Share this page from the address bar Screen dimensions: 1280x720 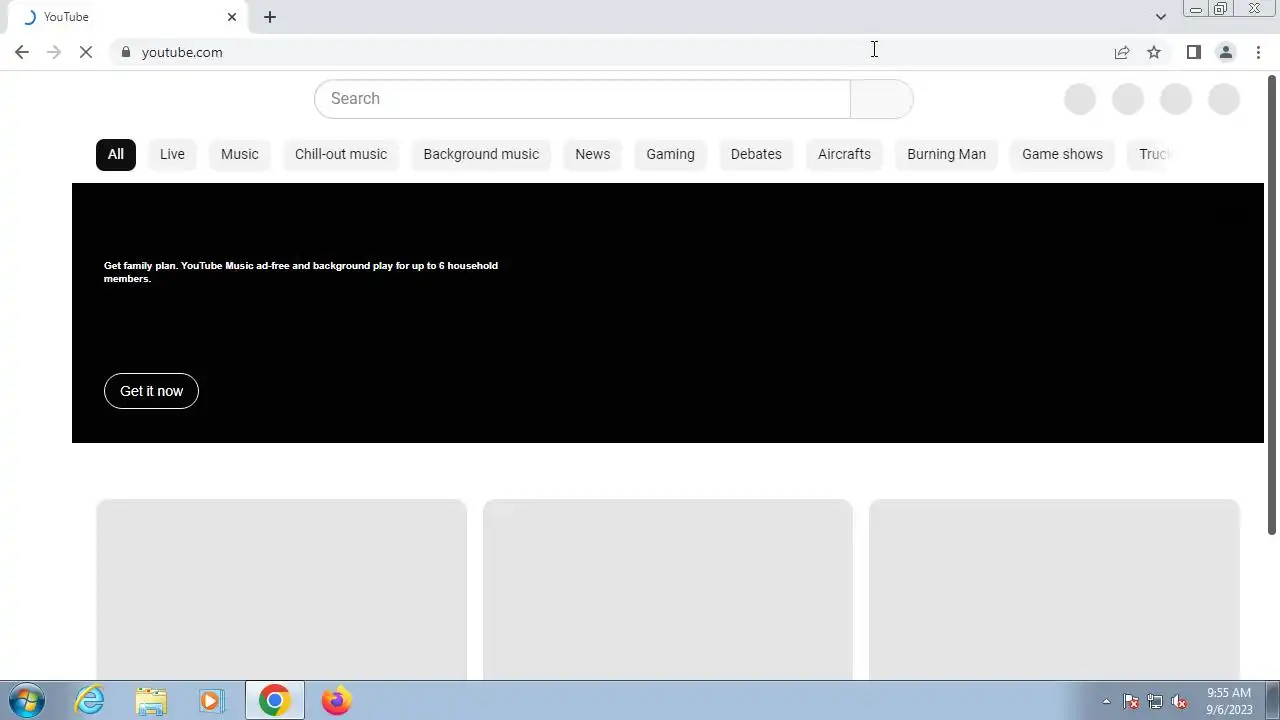point(1122,52)
